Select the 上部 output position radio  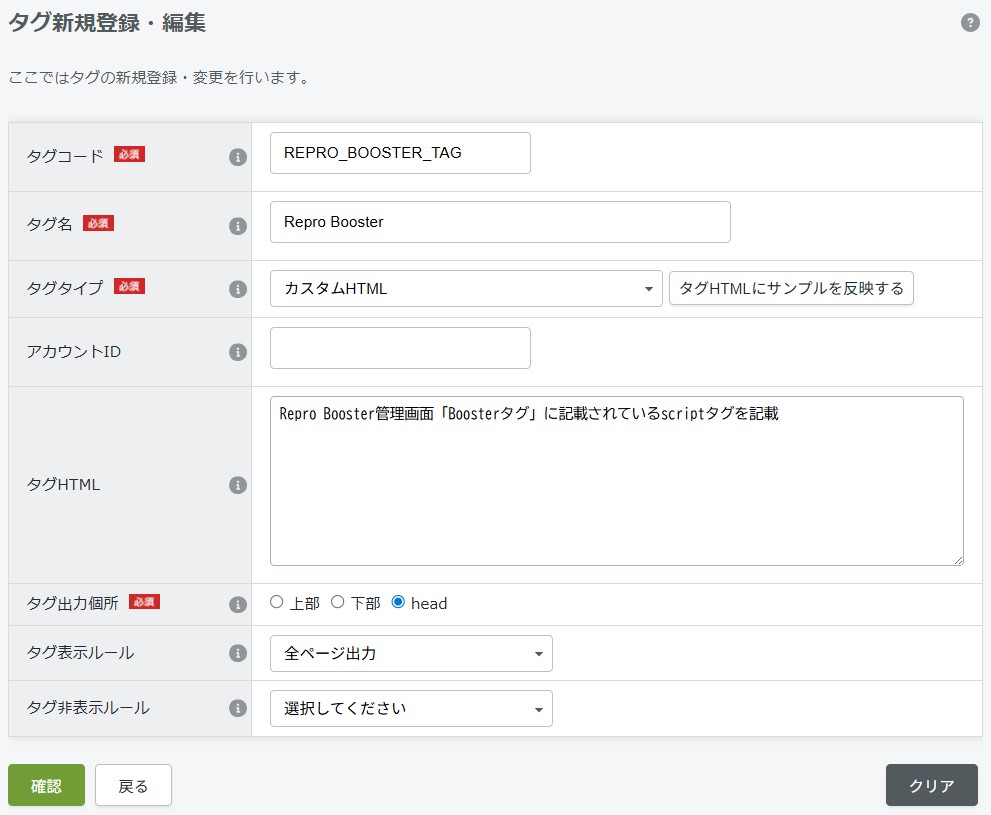pos(276,602)
